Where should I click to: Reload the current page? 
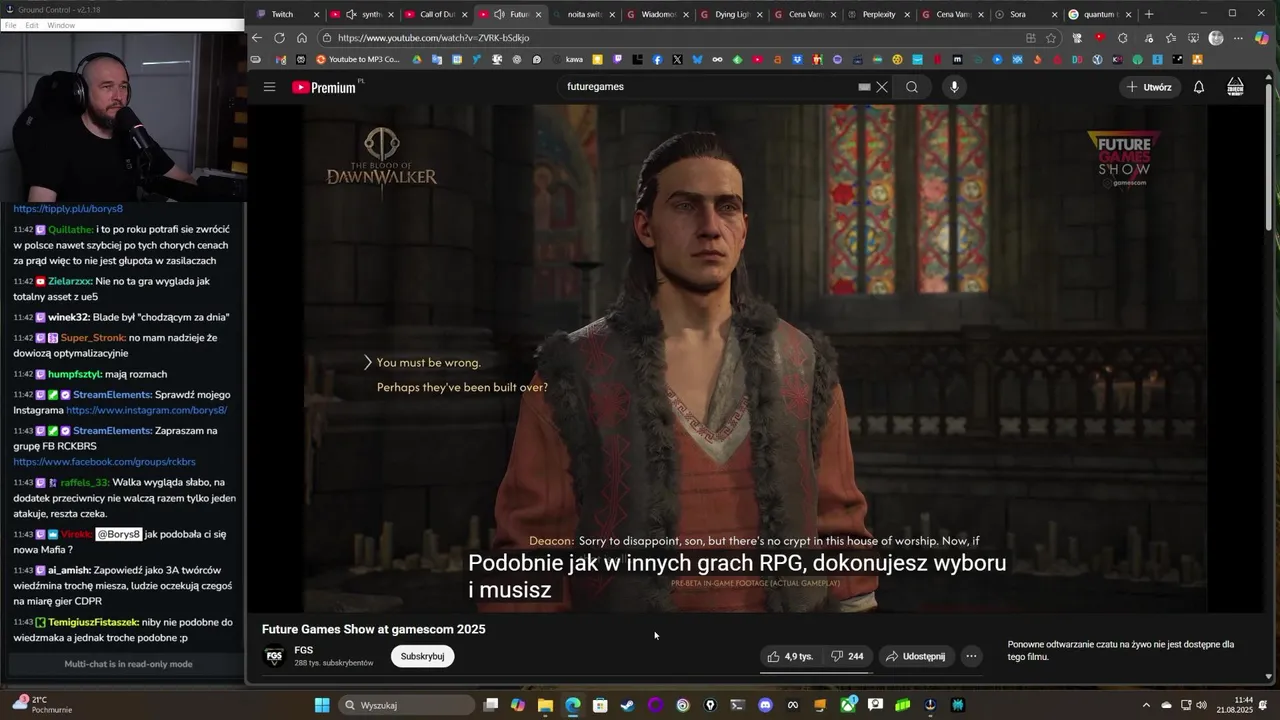pyautogui.click(x=279, y=38)
